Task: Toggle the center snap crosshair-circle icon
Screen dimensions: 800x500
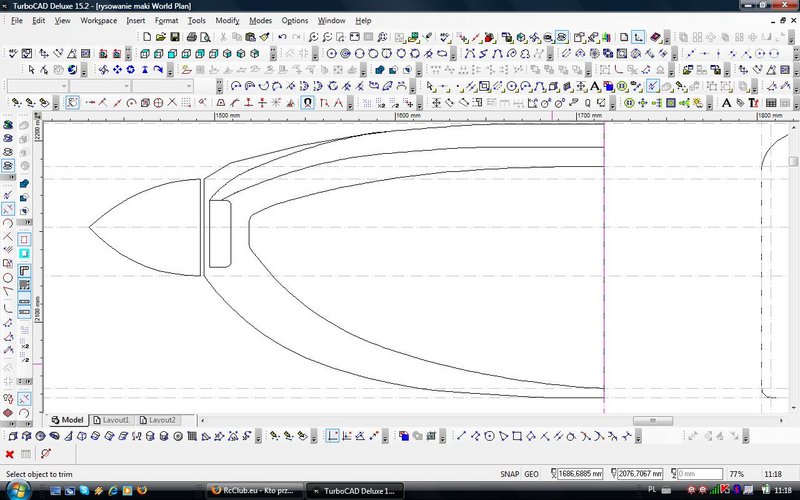Action: click(159, 103)
